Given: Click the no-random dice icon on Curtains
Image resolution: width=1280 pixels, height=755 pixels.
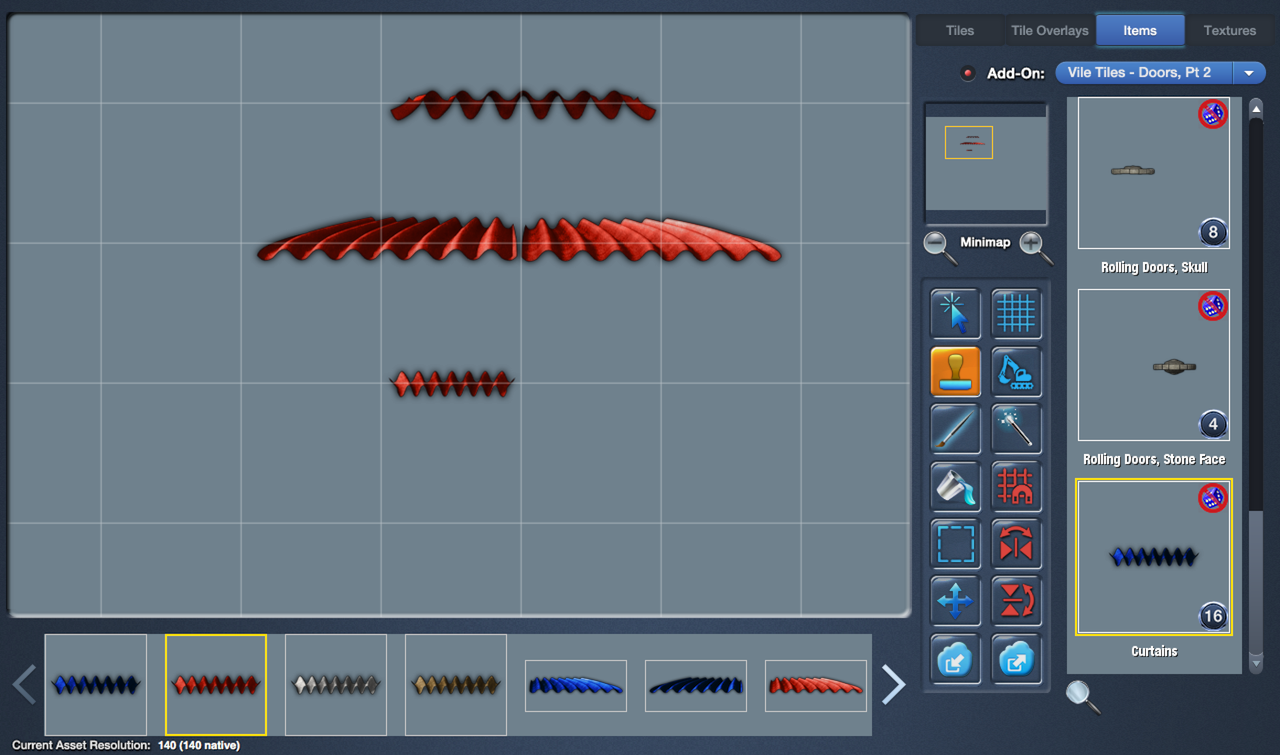Looking at the screenshot, I should point(1213,497).
